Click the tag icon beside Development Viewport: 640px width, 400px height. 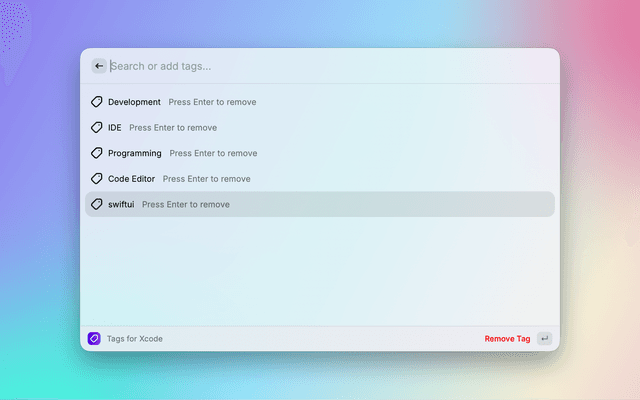(x=97, y=102)
